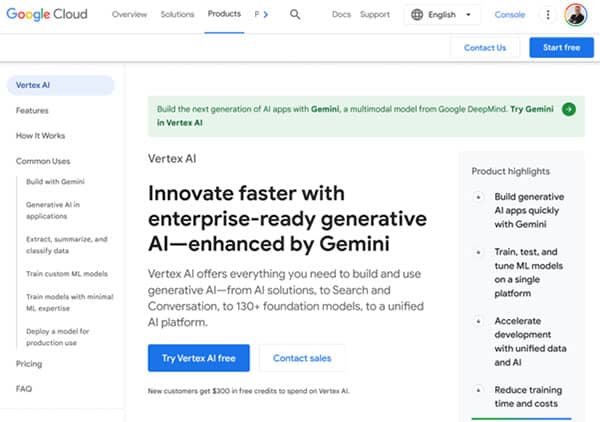The height and width of the screenshot is (422, 600).
Task: Jump to Common Uses section
Action: pos(43,161)
